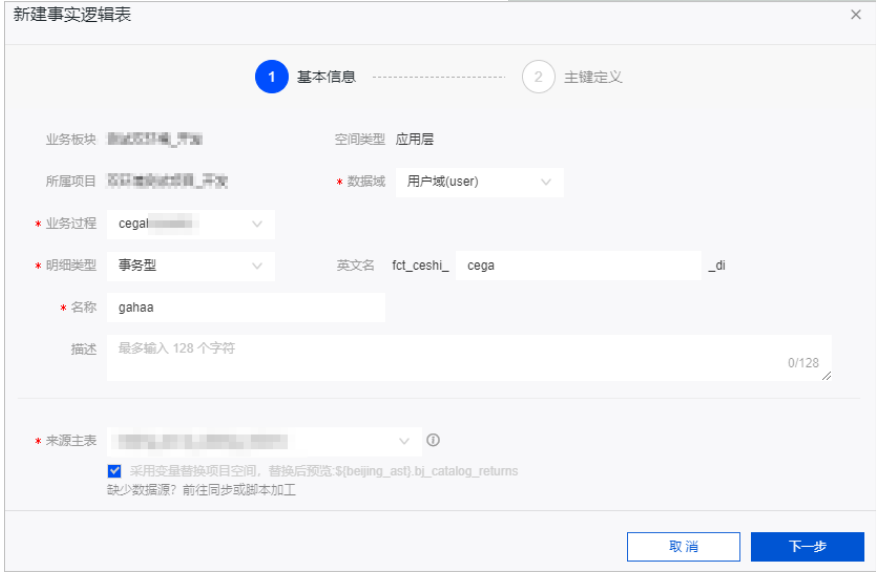This screenshot has width=876, height=575.
Task: Expand the 来源主表 dropdown
Action: (264, 441)
